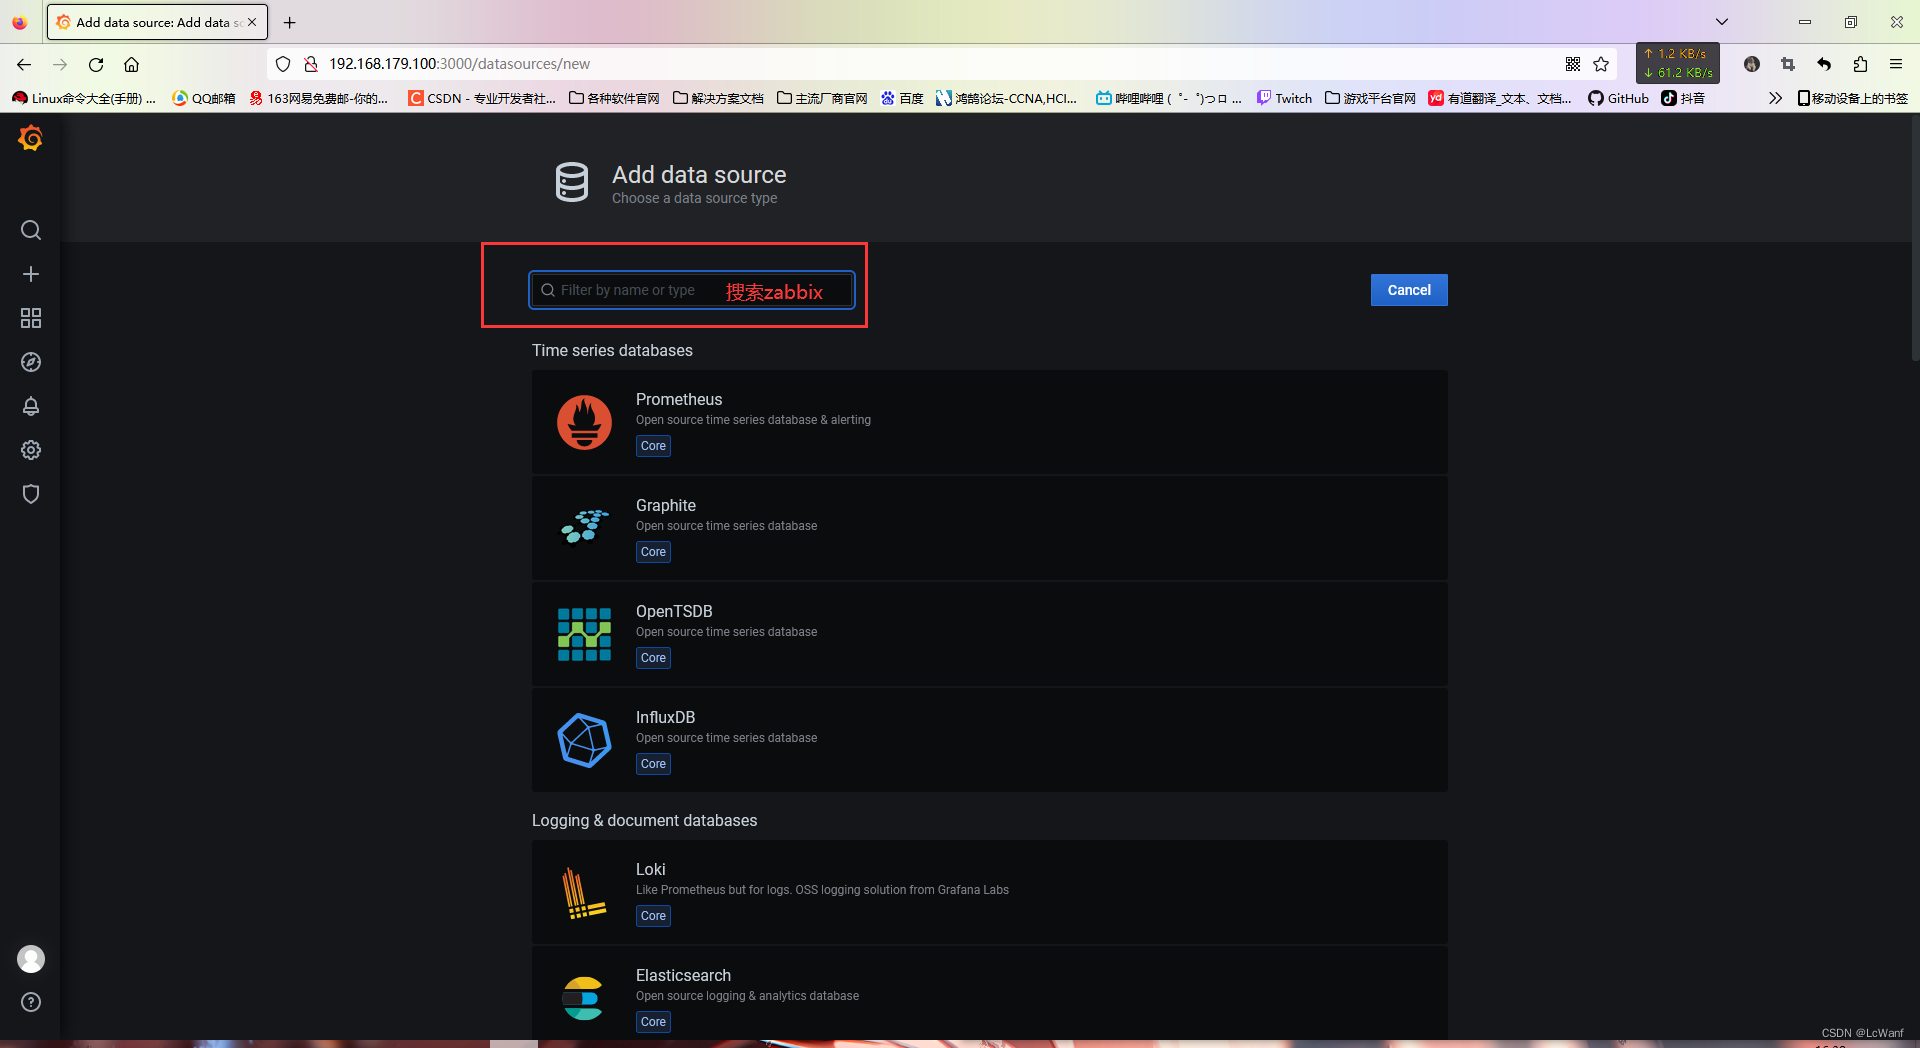Click the Core badge under Prometheus
The height and width of the screenshot is (1048, 1920).
[653, 446]
